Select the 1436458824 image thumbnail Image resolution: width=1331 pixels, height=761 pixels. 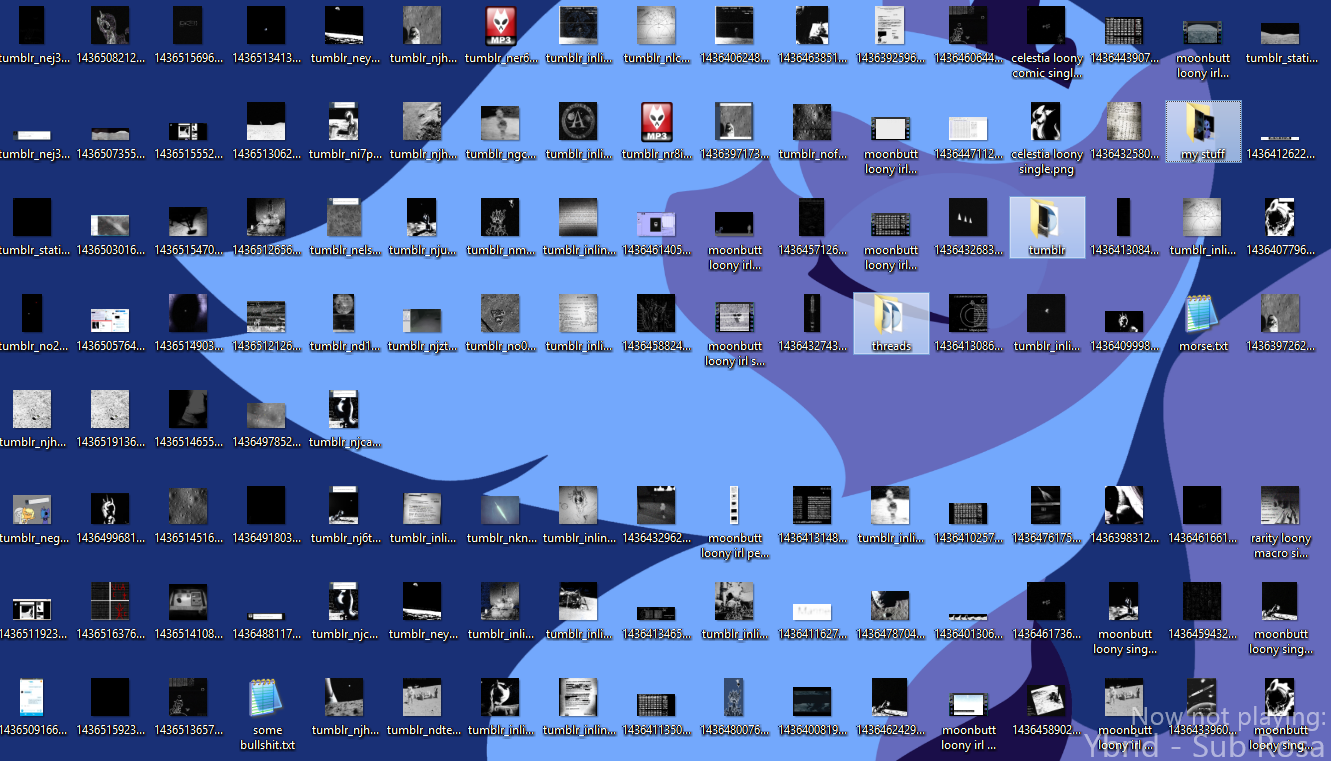pyautogui.click(x=657, y=313)
